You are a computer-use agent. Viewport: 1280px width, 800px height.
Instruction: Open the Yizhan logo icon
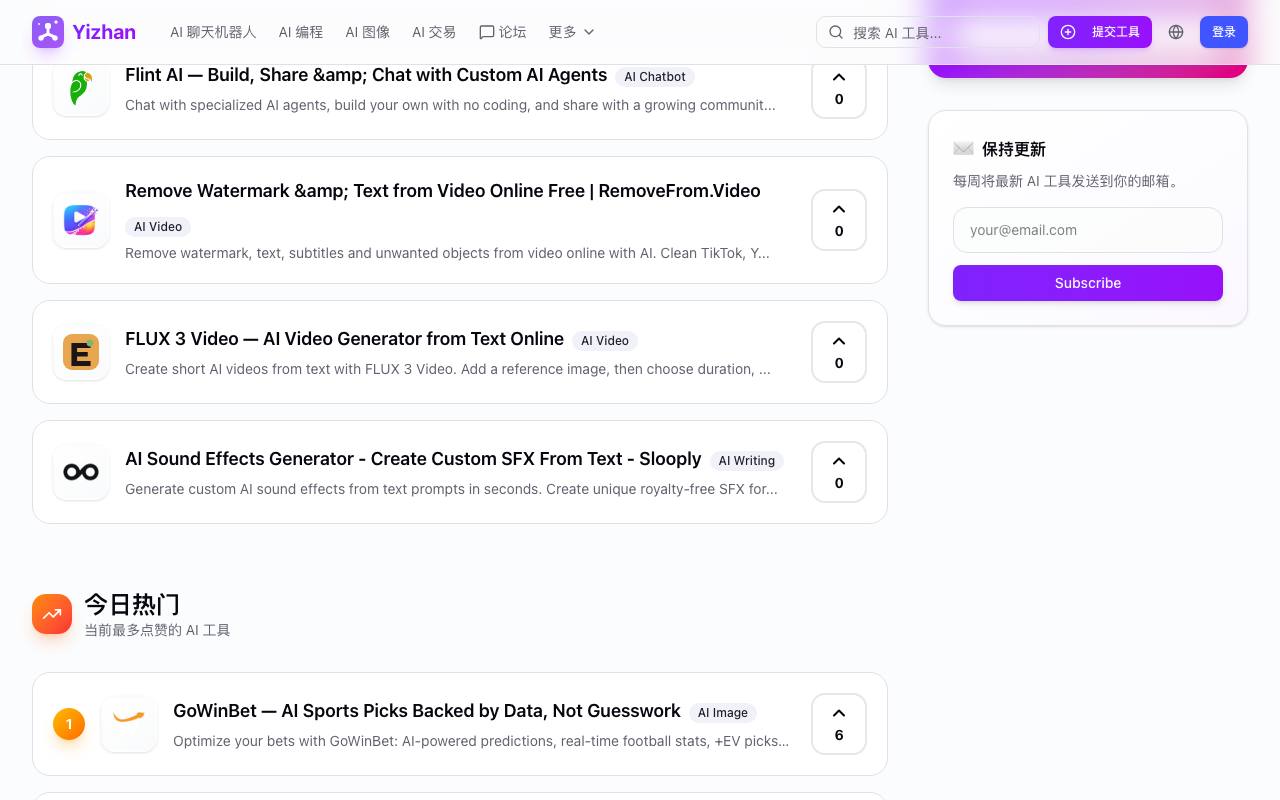[x=48, y=32]
